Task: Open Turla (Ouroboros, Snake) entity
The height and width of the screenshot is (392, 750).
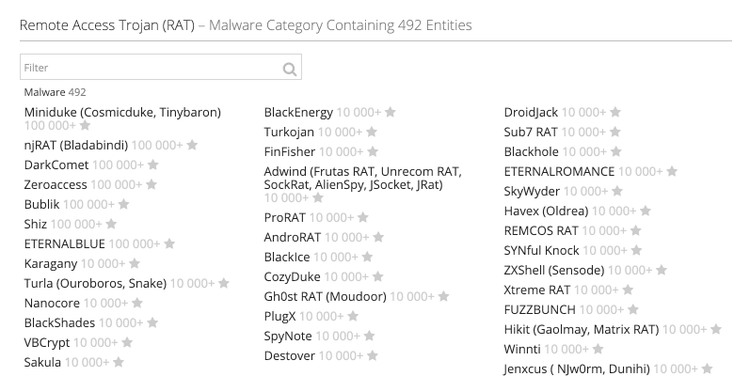Action: click(x=95, y=283)
